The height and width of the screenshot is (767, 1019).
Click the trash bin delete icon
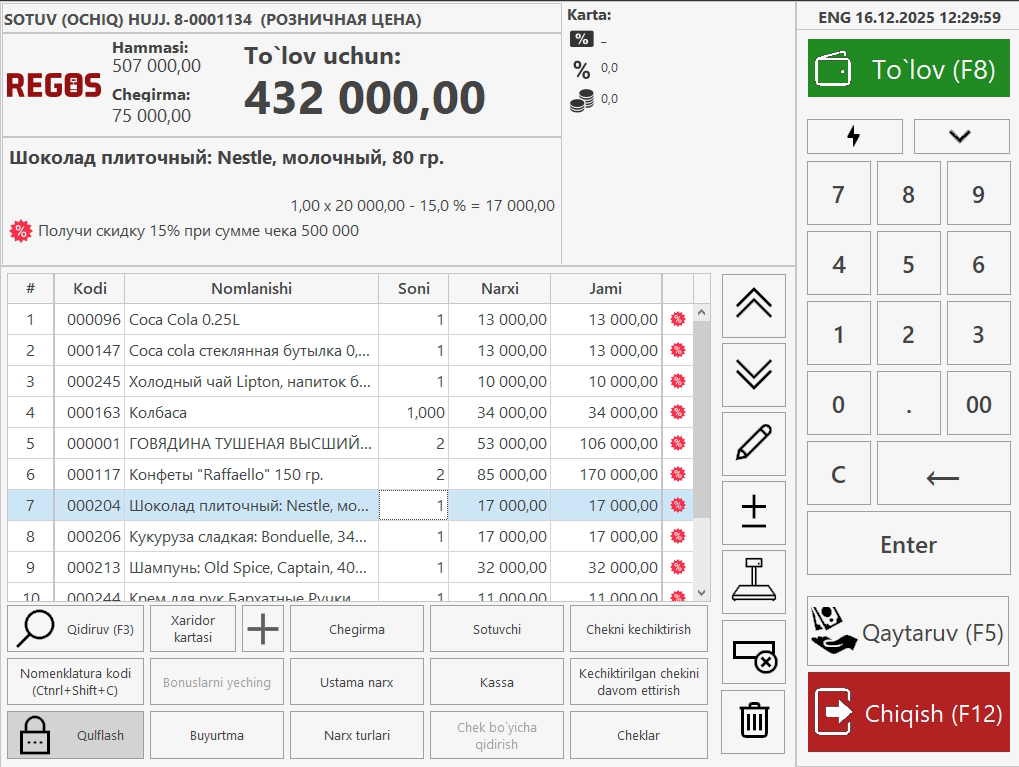coord(753,720)
